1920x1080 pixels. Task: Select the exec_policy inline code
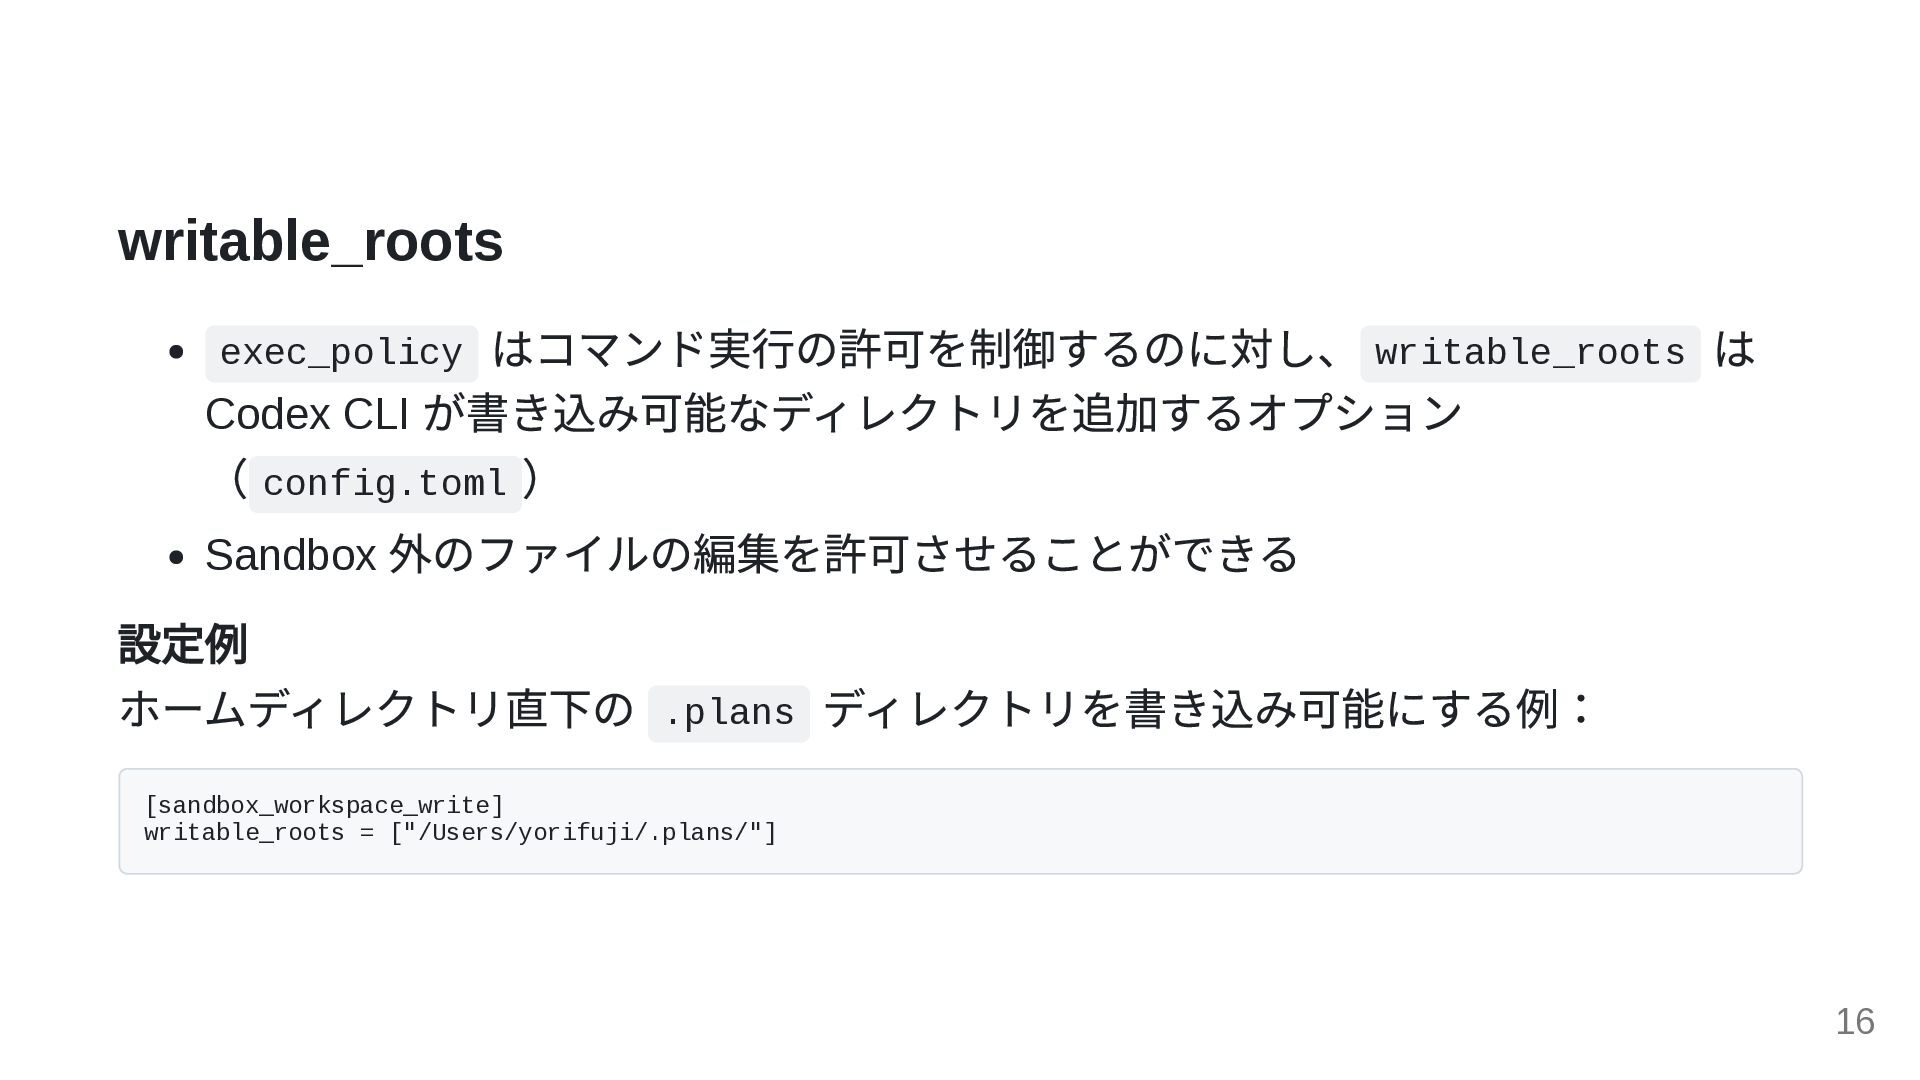click(x=341, y=354)
